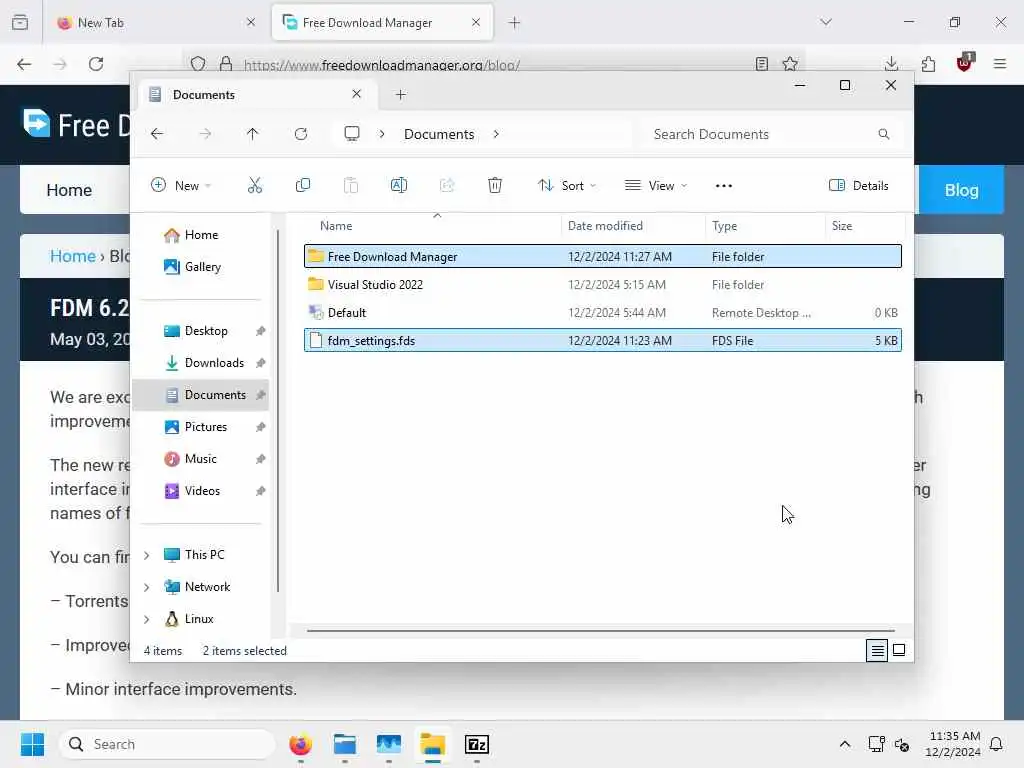The image size is (1024, 768).
Task: Click the horizontal scrollbar in file list
Action: [600, 631]
